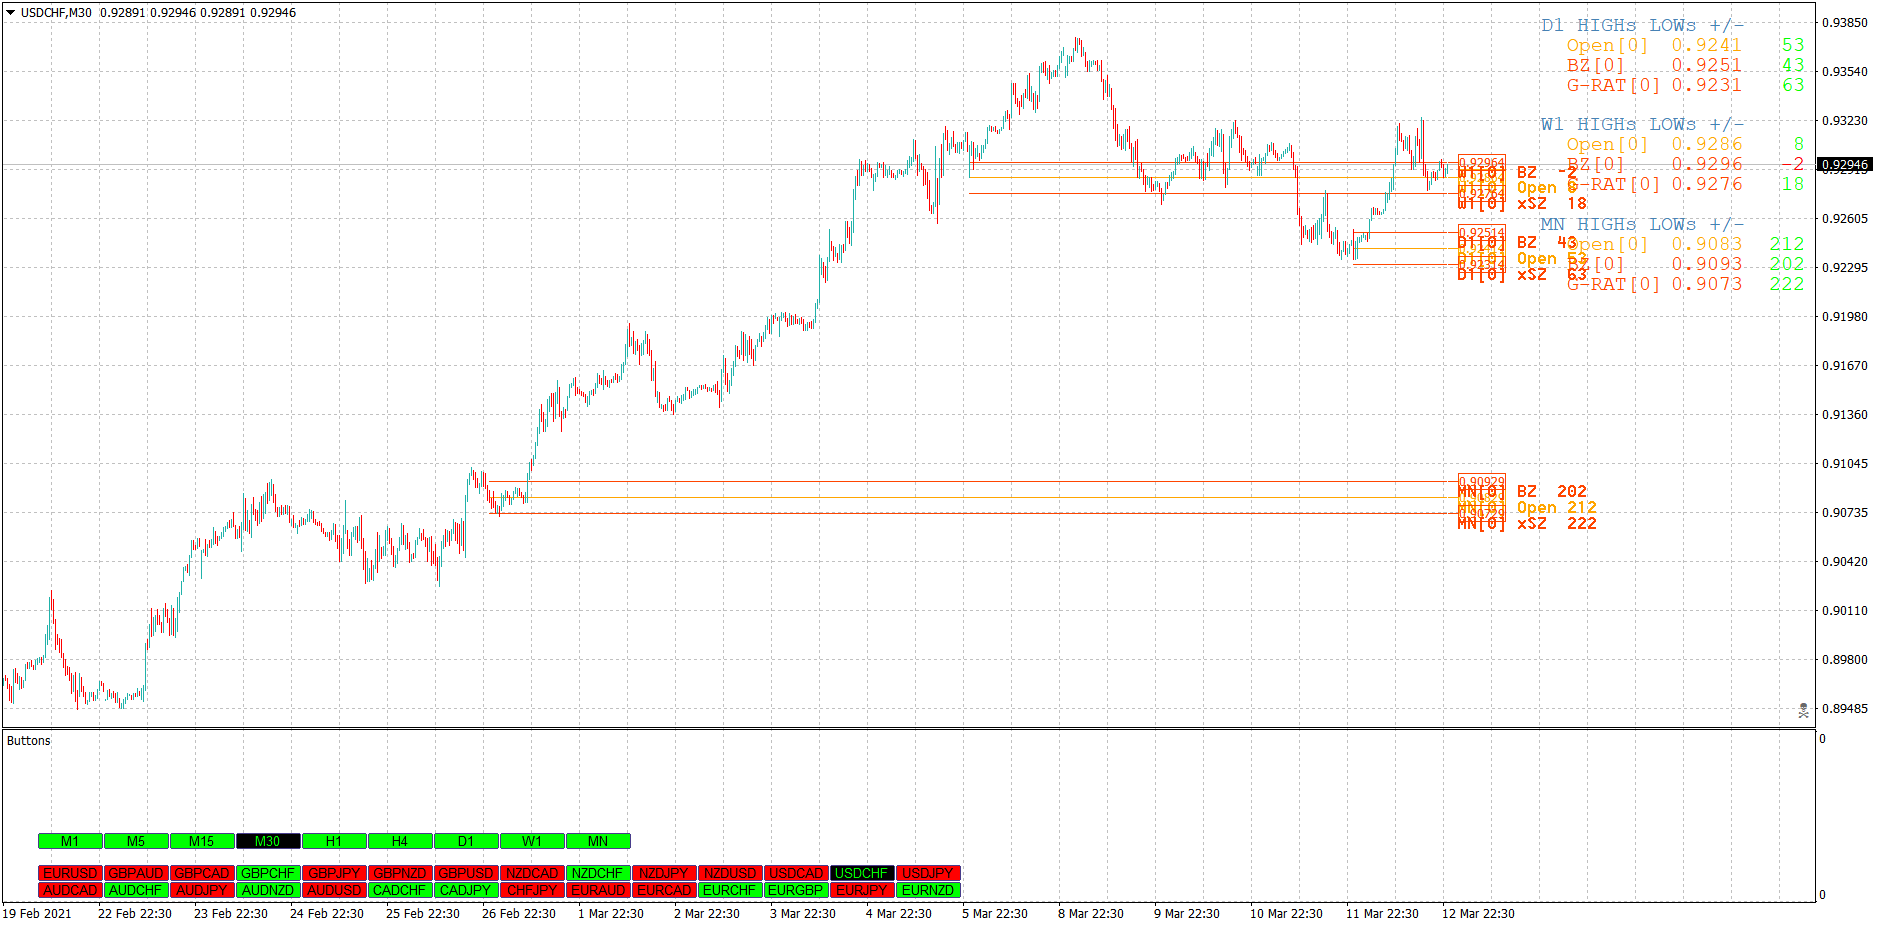Switch chart to H1 timeframe
1879x926 pixels.
(x=333, y=840)
